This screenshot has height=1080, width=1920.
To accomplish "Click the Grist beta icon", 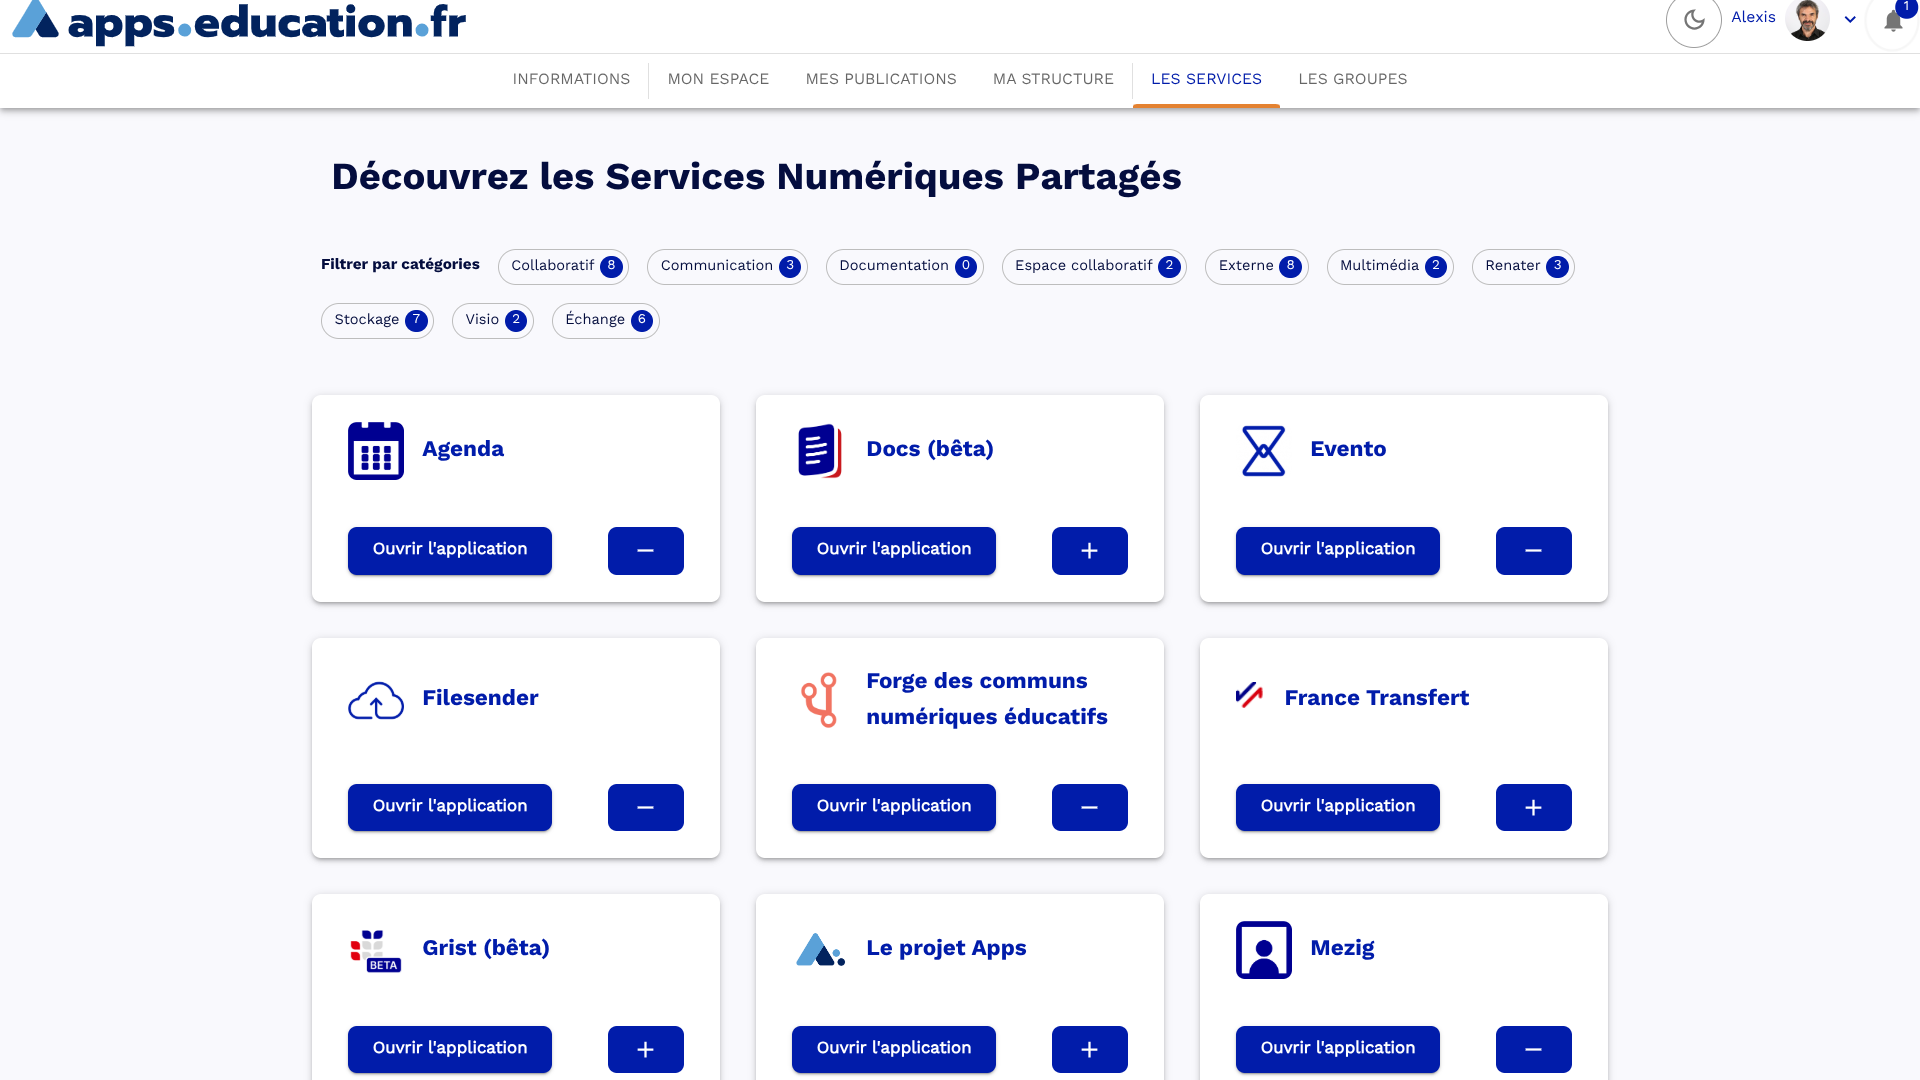I will point(376,950).
